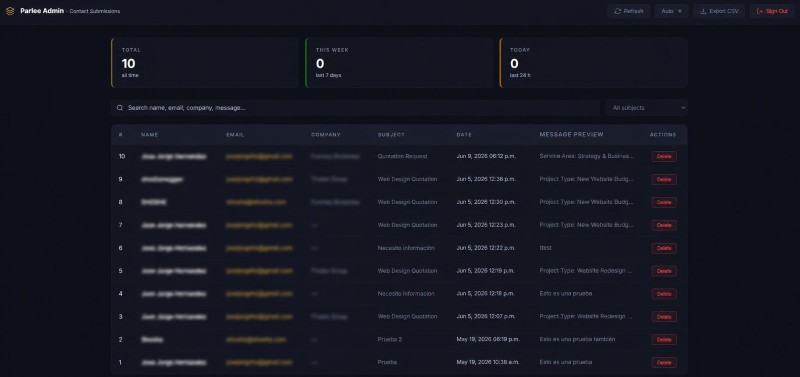This screenshot has height=377, width=800.
Task: Click the Subject column header
Action: click(391, 135)
